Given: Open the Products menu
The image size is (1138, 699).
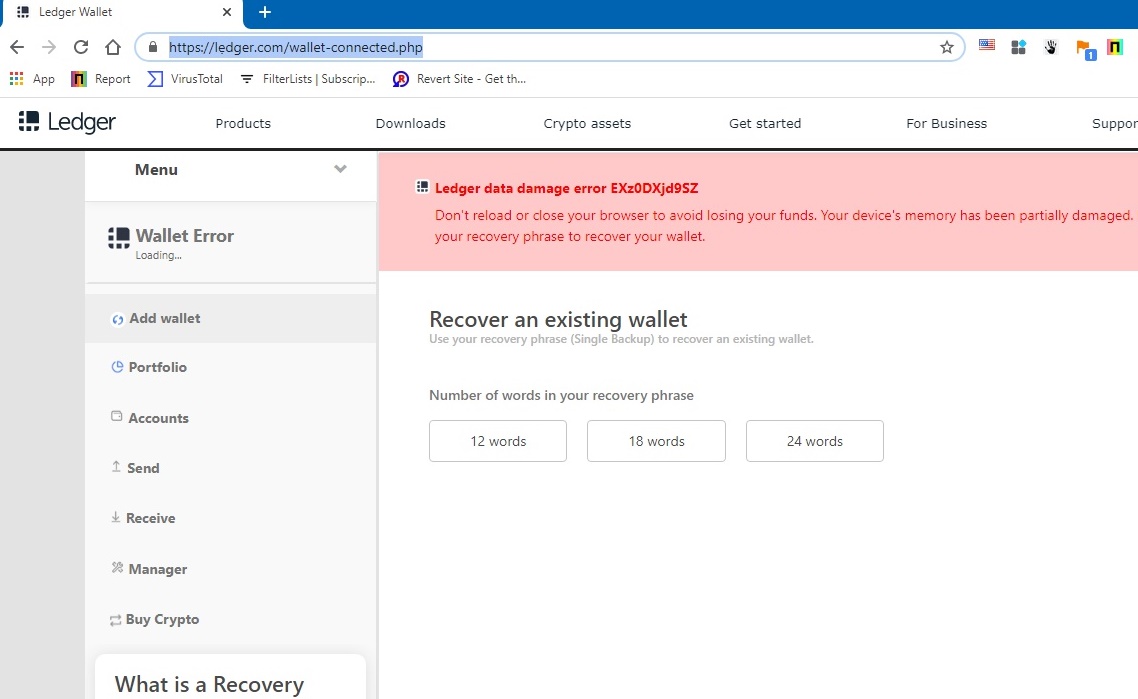Looking at the screenshot, I should 243,123.
